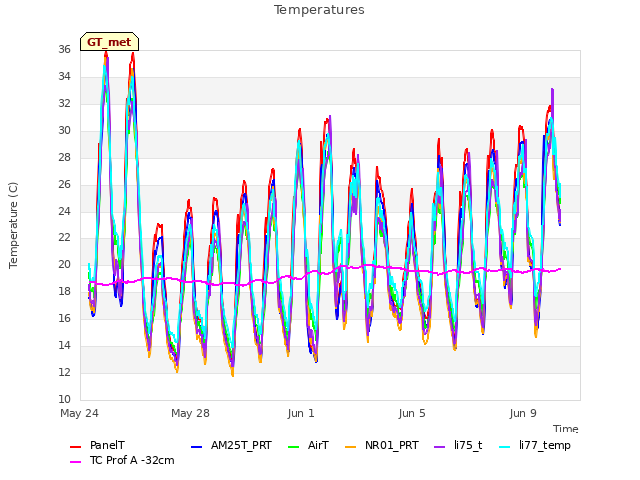Click the 20 y-axis tick label
The width and height of the screenshot is (640, 480).
pos(64,265)
